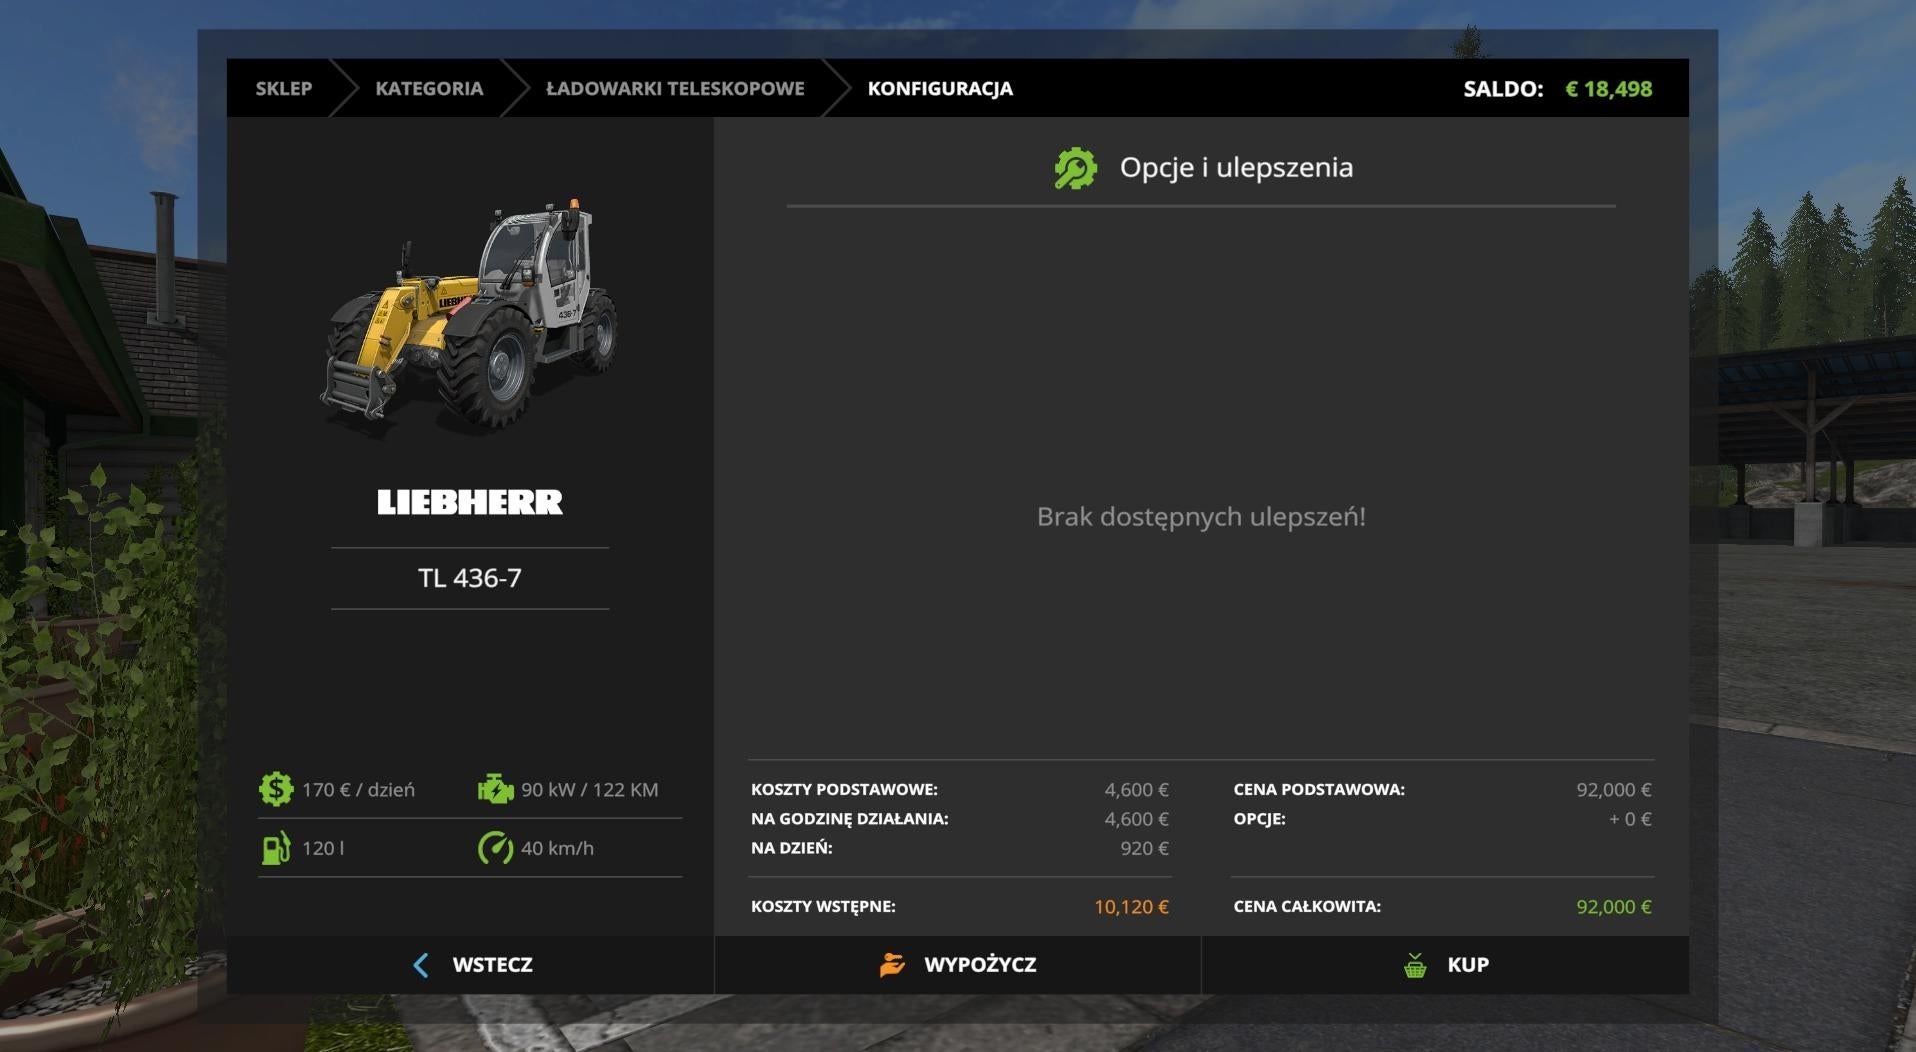1916x1052 pixels.
Task: Click the SALDO label
Action: (x=1503, y=88)
